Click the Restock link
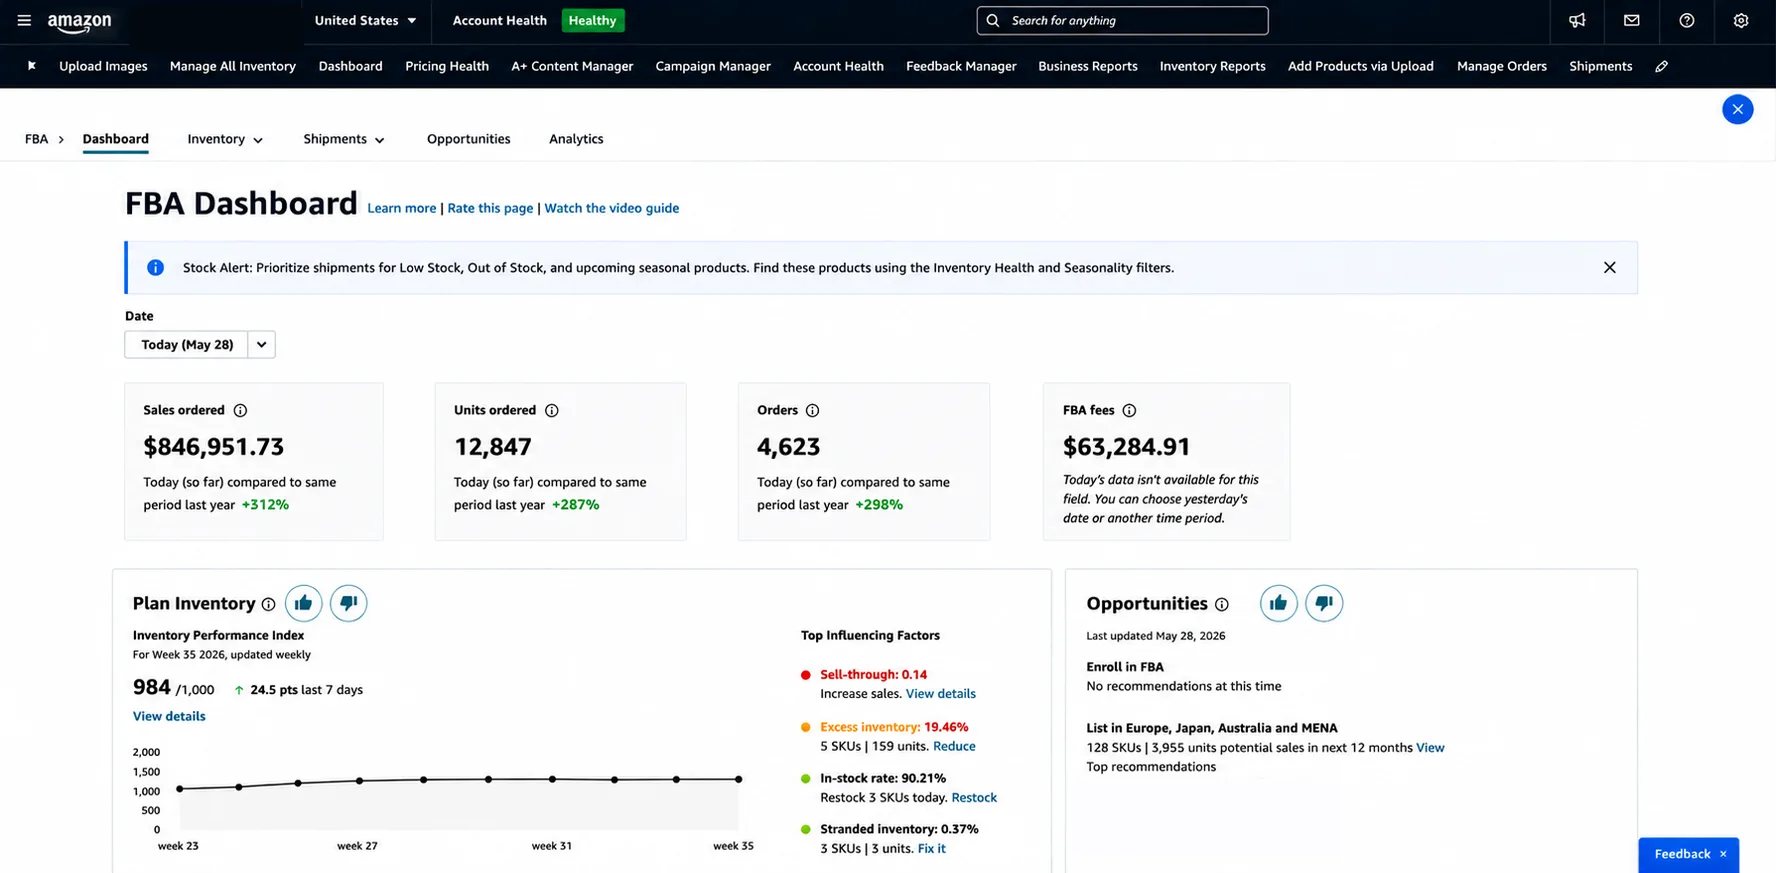This screenshot has height=873, width=1776. click(x=974, y=797)
